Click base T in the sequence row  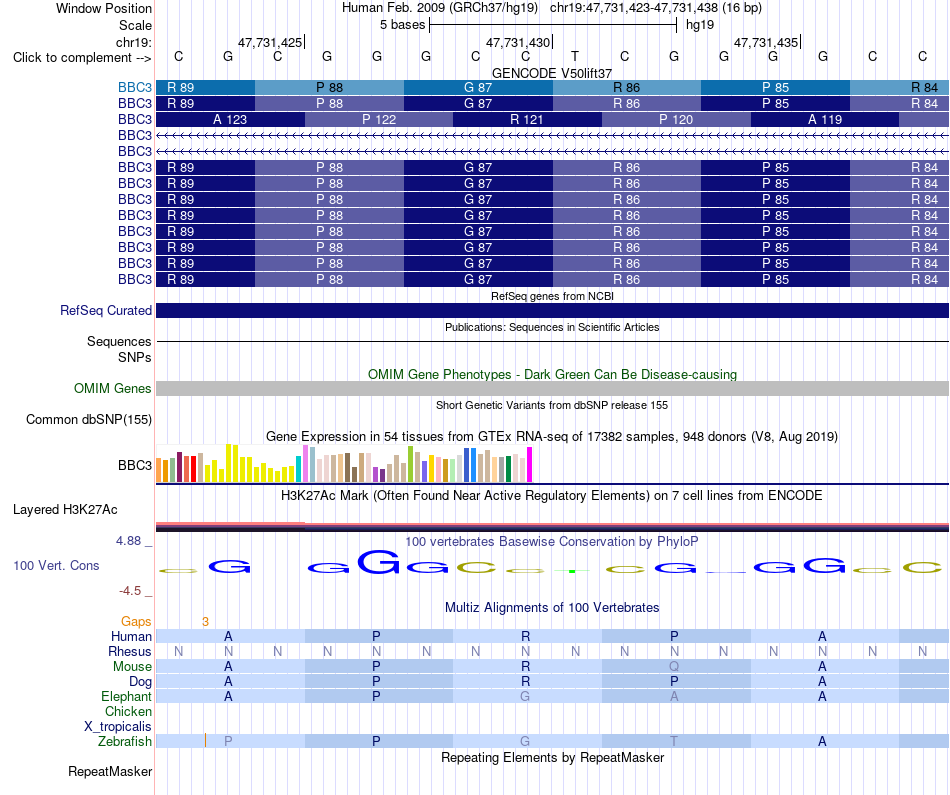(x=575, y=56)
